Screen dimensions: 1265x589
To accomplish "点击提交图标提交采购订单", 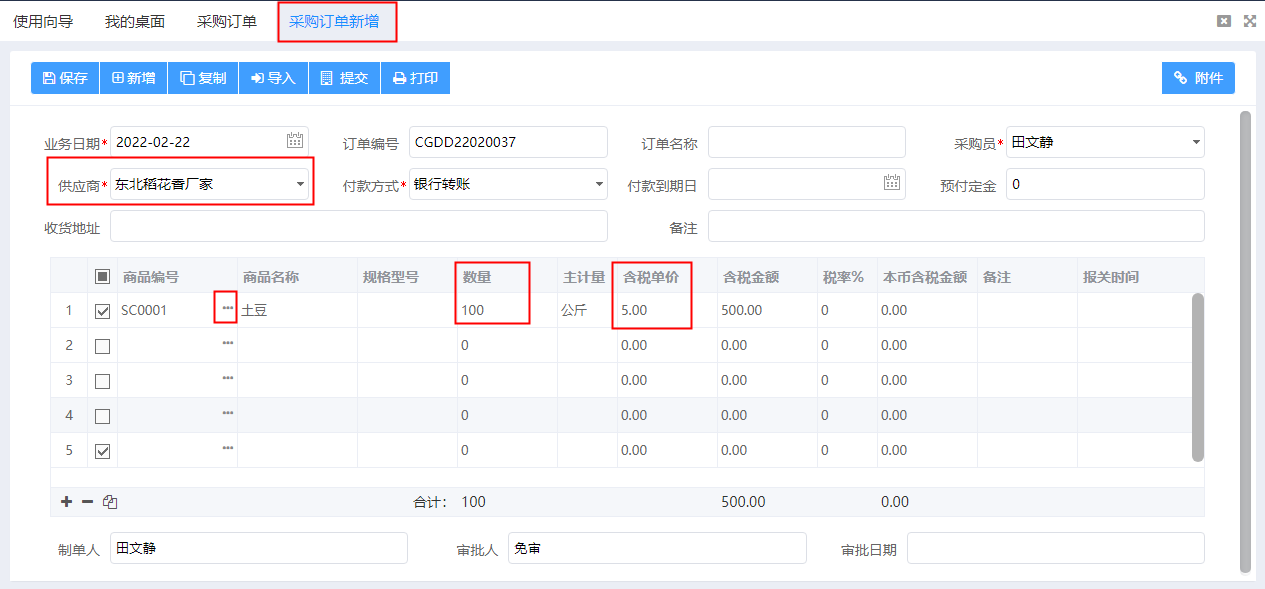I will coord(344,77).
